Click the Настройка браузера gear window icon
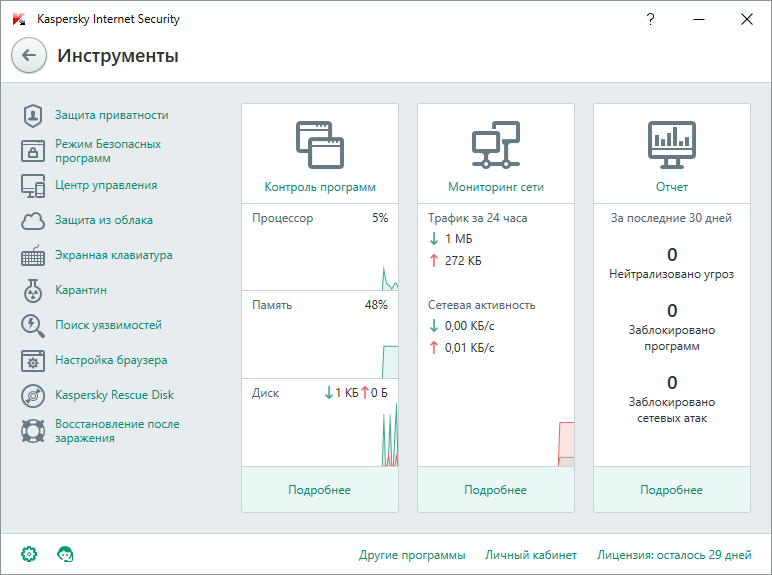The image size is (772, 575). pos(33,360)
